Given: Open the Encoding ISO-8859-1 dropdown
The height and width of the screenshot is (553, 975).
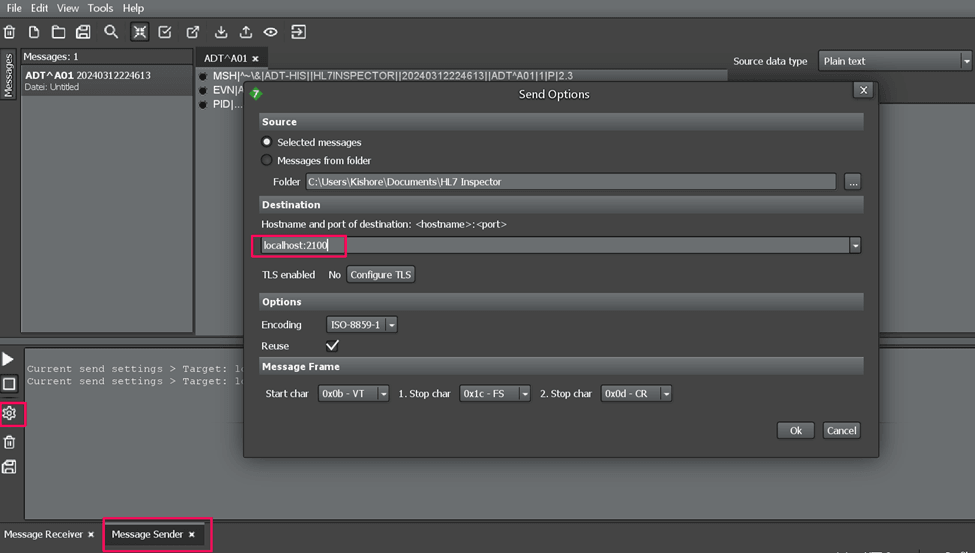Looking at the screenshot, I should click(362, 325).
